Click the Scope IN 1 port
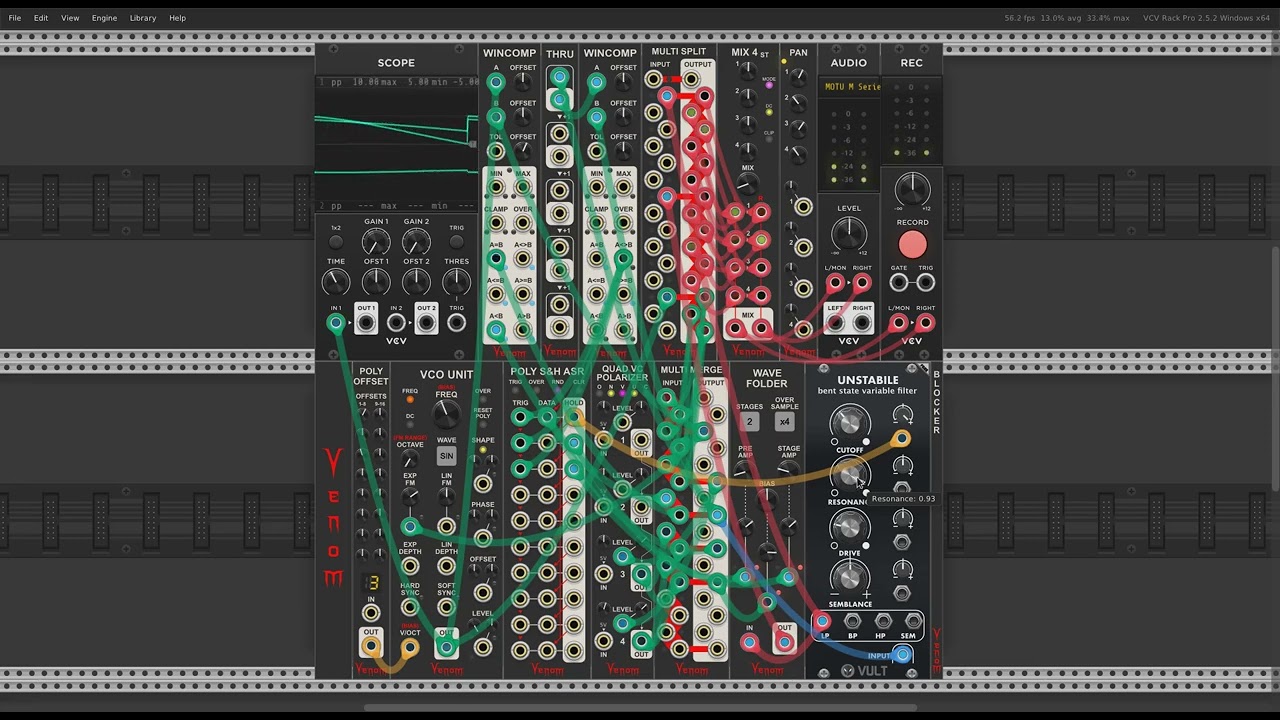Viewport: 1280px width, 720px height. click(336, 322)
